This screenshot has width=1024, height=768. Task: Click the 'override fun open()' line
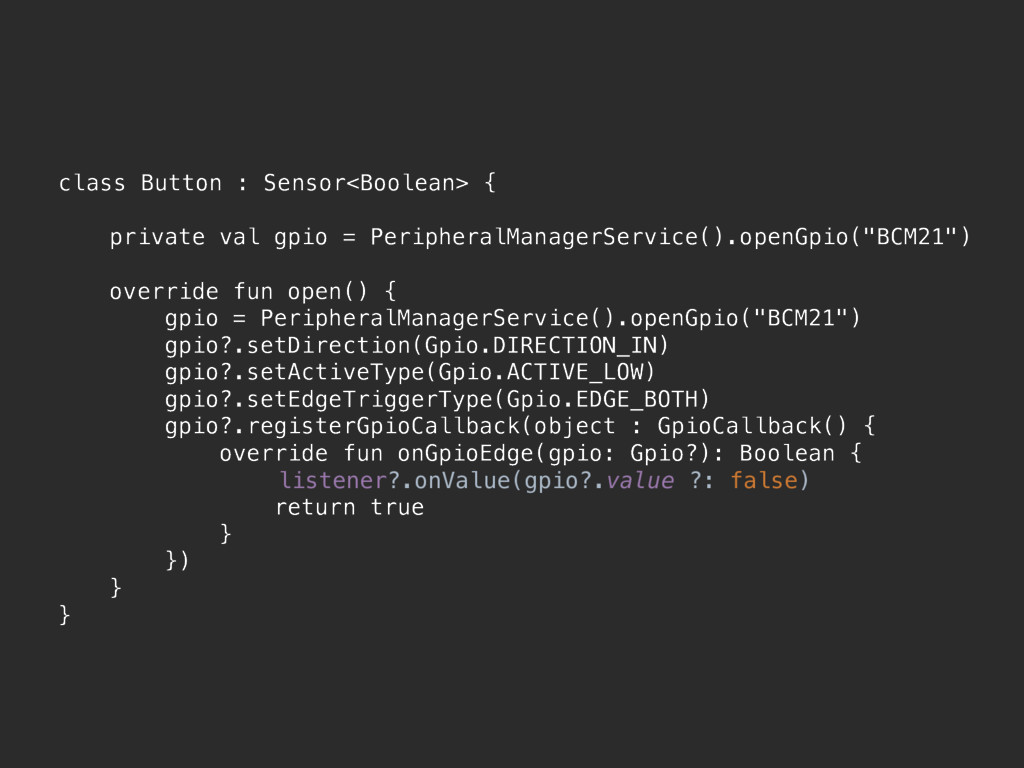[253, 291]
